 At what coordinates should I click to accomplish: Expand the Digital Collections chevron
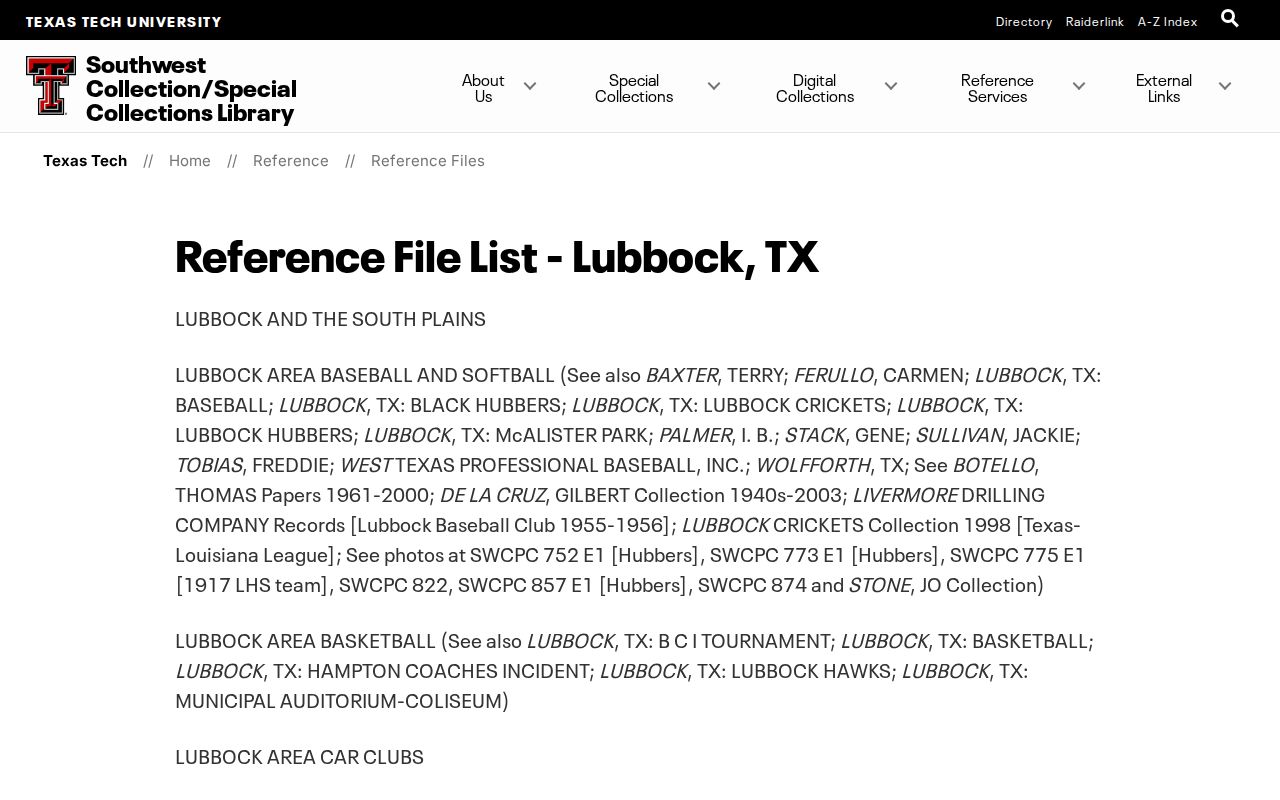(x=891, y=87)
